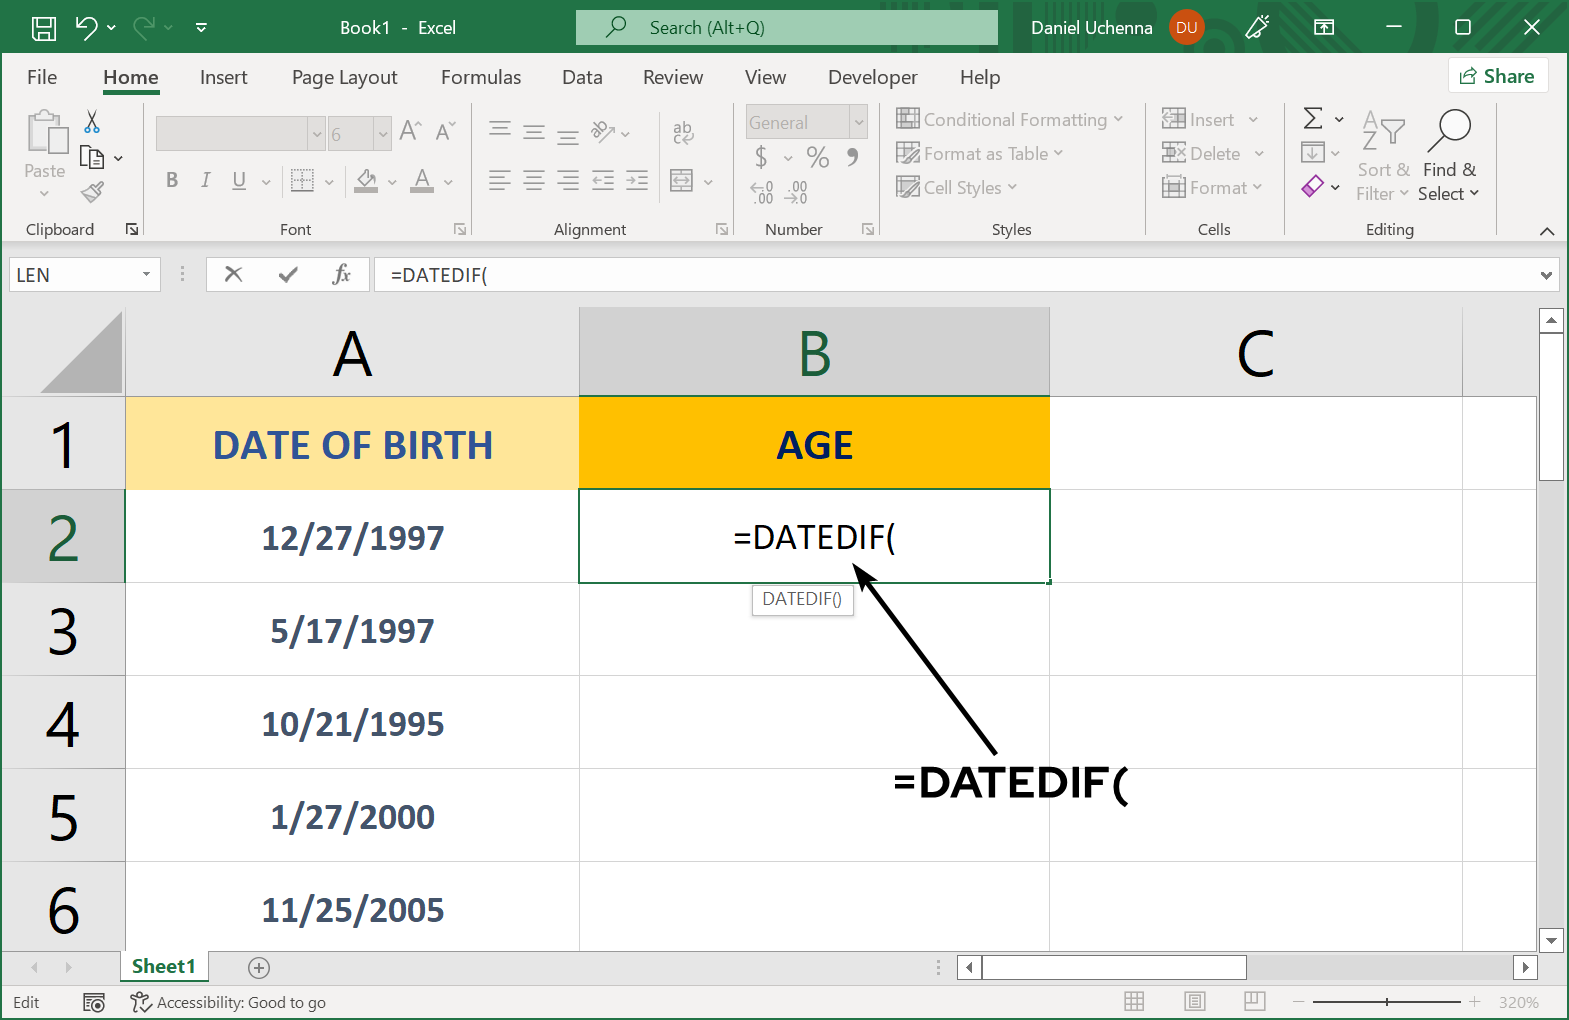Screen dimensions: 1569x1020
Task: Collapse the ribbon with the caret
Action: pyautogui.click(x=1546, y=231)
